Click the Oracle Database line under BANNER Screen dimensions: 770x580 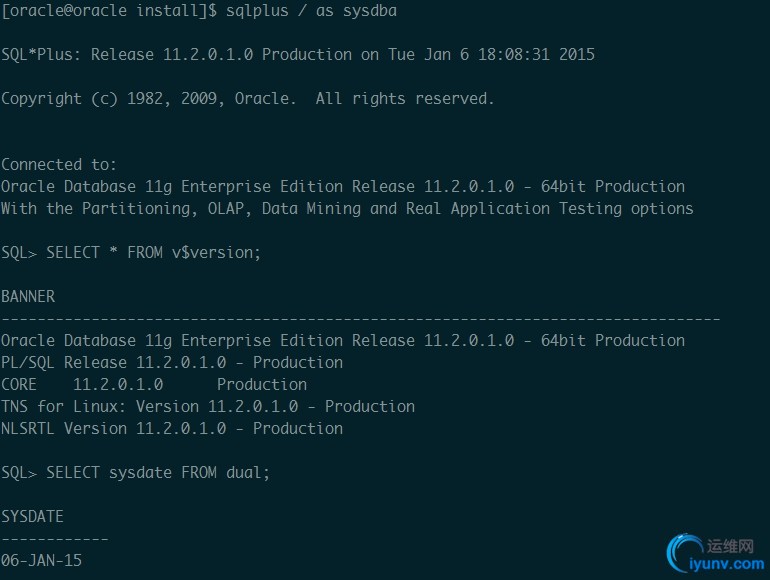pyautogui.click(x=343, y=340)
